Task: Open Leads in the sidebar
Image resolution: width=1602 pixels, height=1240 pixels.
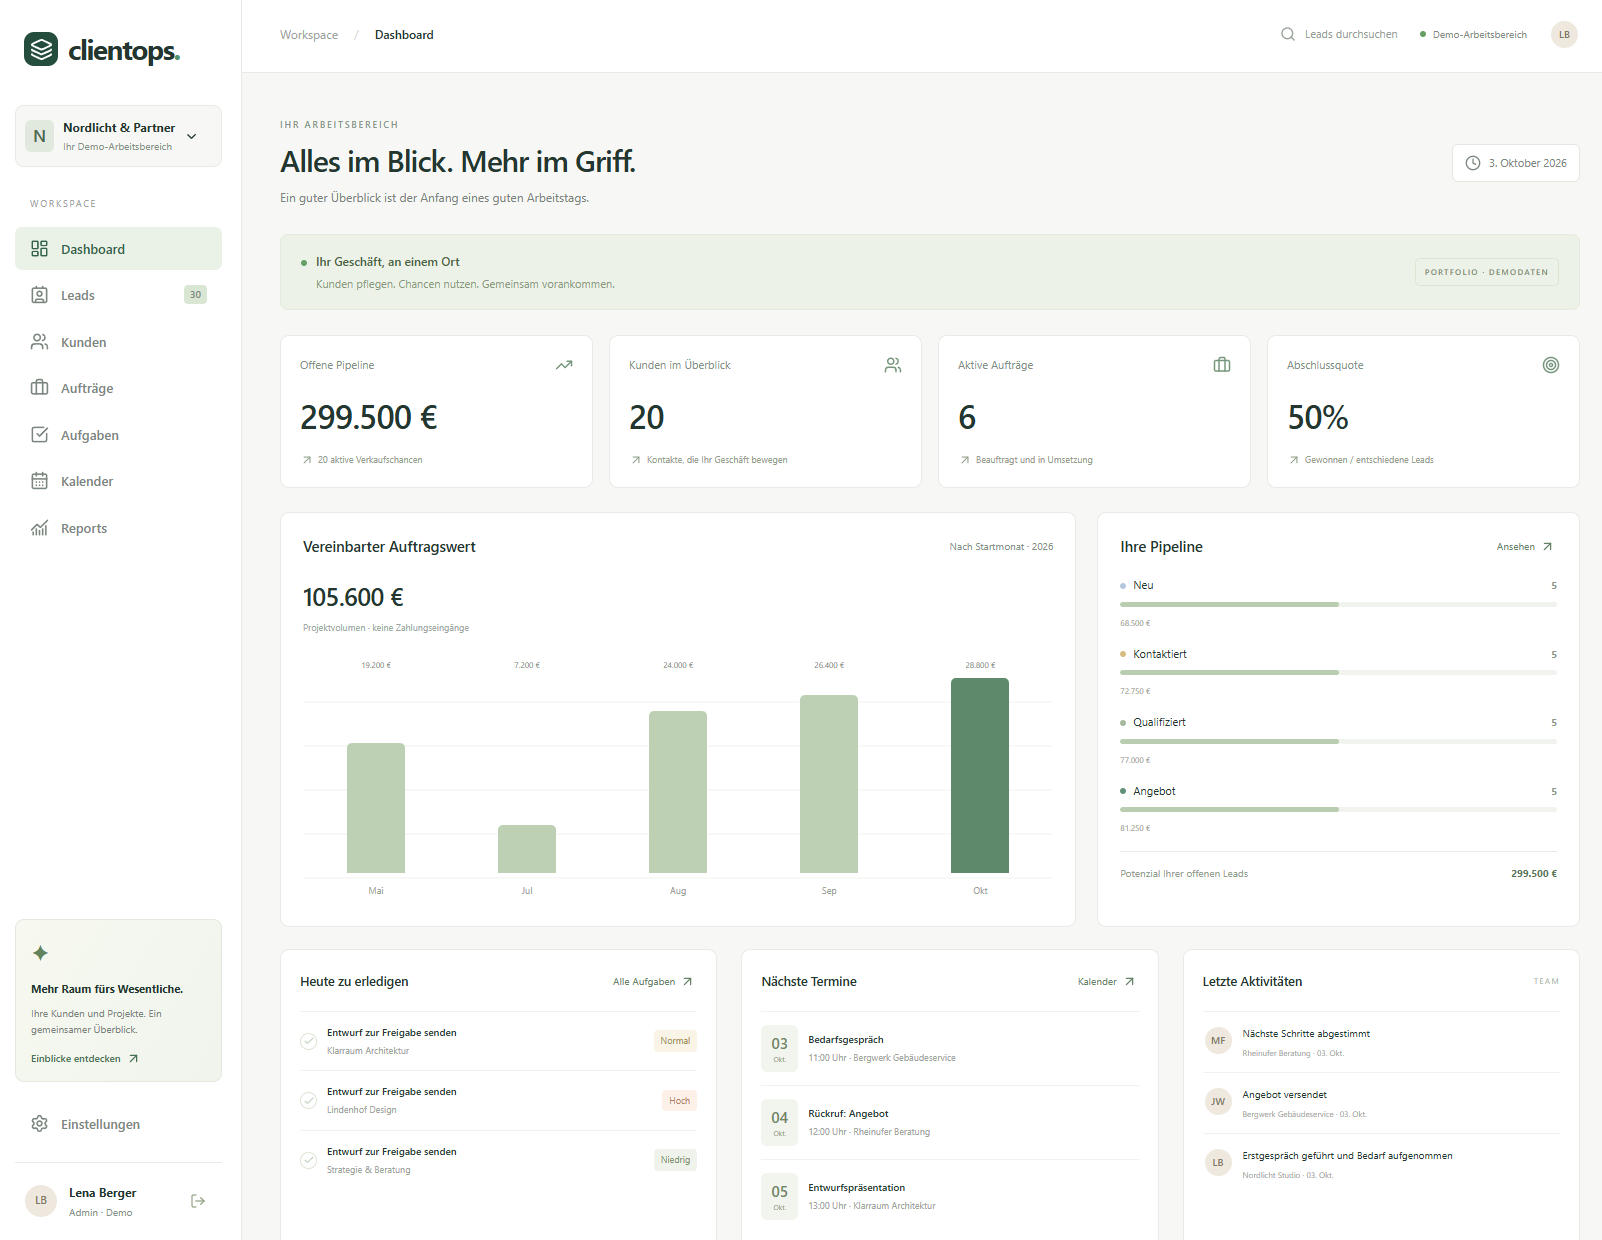Action: coord(118,295)
